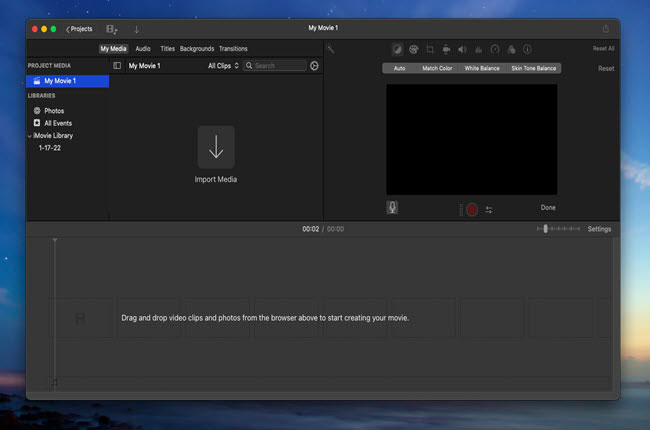This screenshot has width=650, height=430.
Task: Open the clip filter and audio effects icon
Action: pos(512,50)
